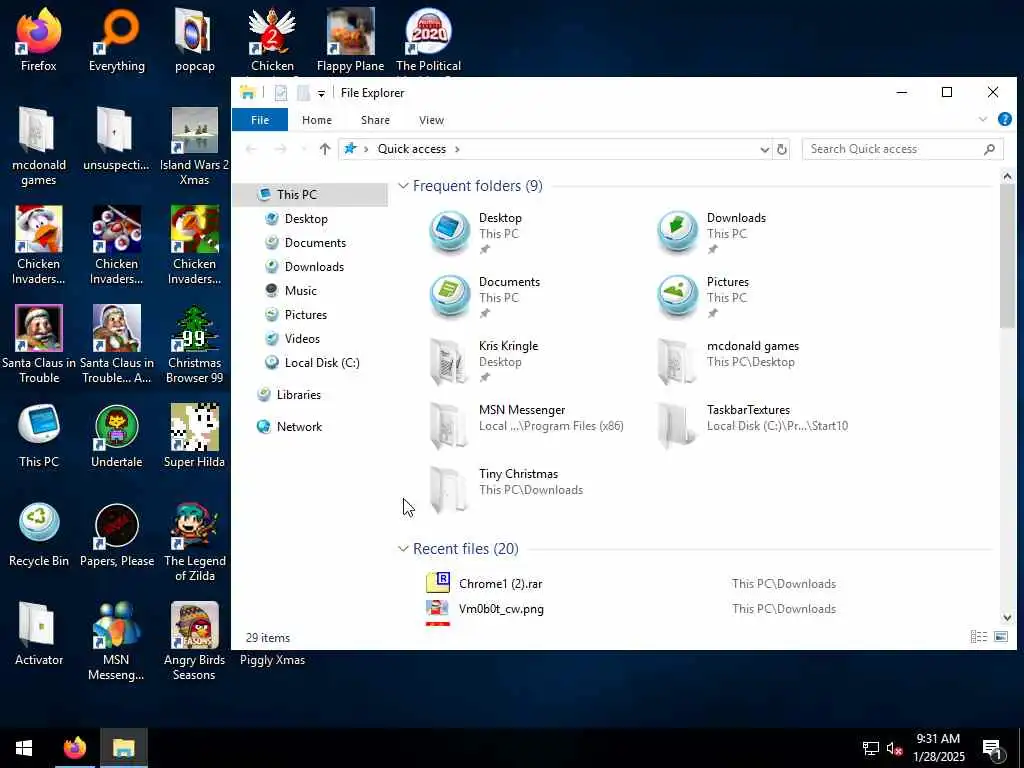Open the Customize Quick Access Toolbar dropdown

click(321, 93)
